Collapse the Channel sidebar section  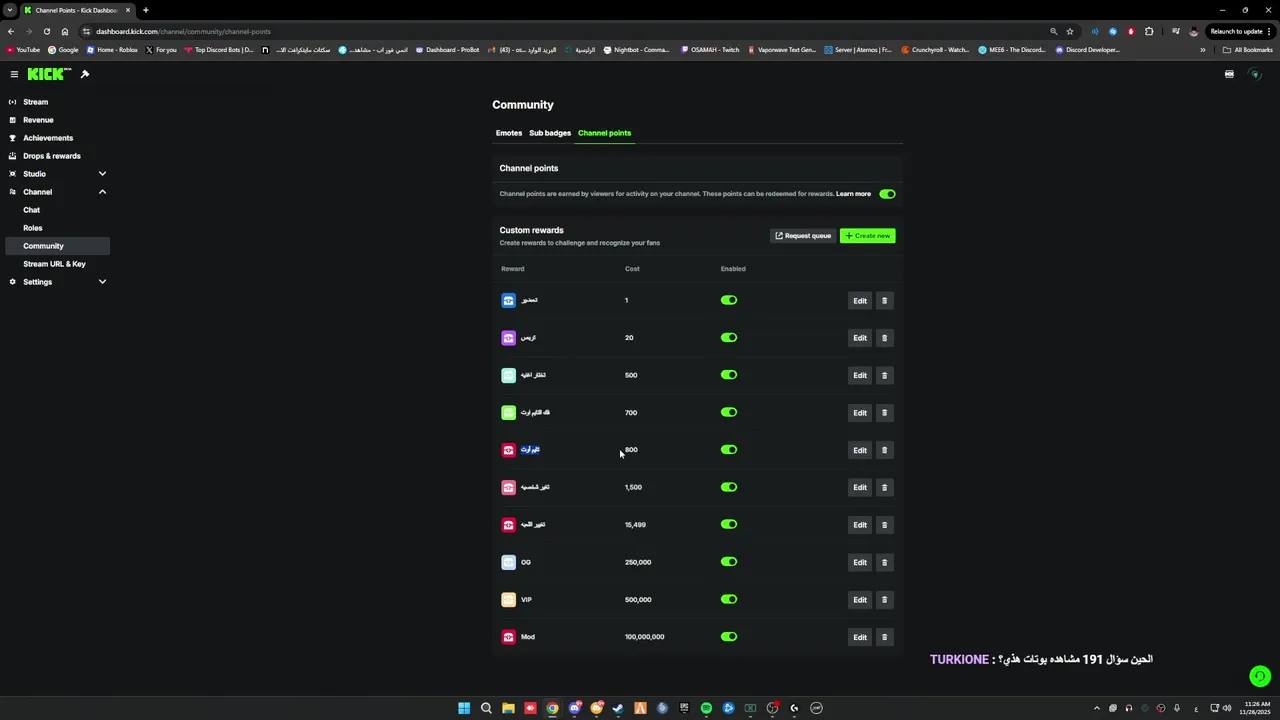102,192
